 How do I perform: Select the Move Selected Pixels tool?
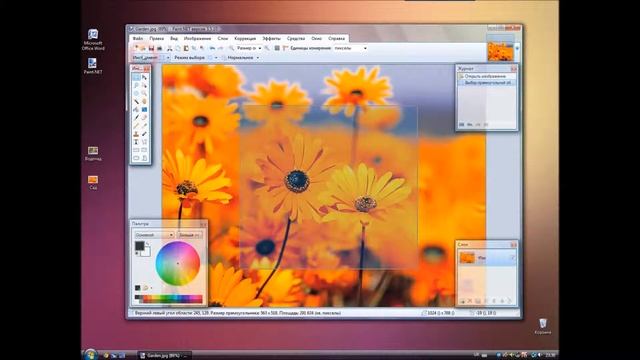[x=144, y=77]
